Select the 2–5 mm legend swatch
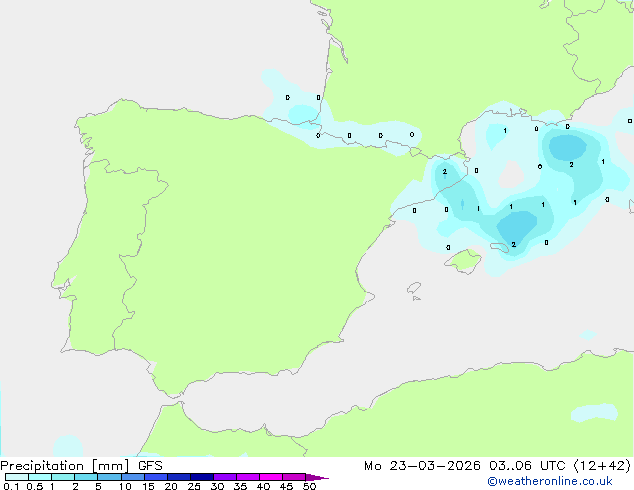634x490 pixels. click(x=86, y=477)
